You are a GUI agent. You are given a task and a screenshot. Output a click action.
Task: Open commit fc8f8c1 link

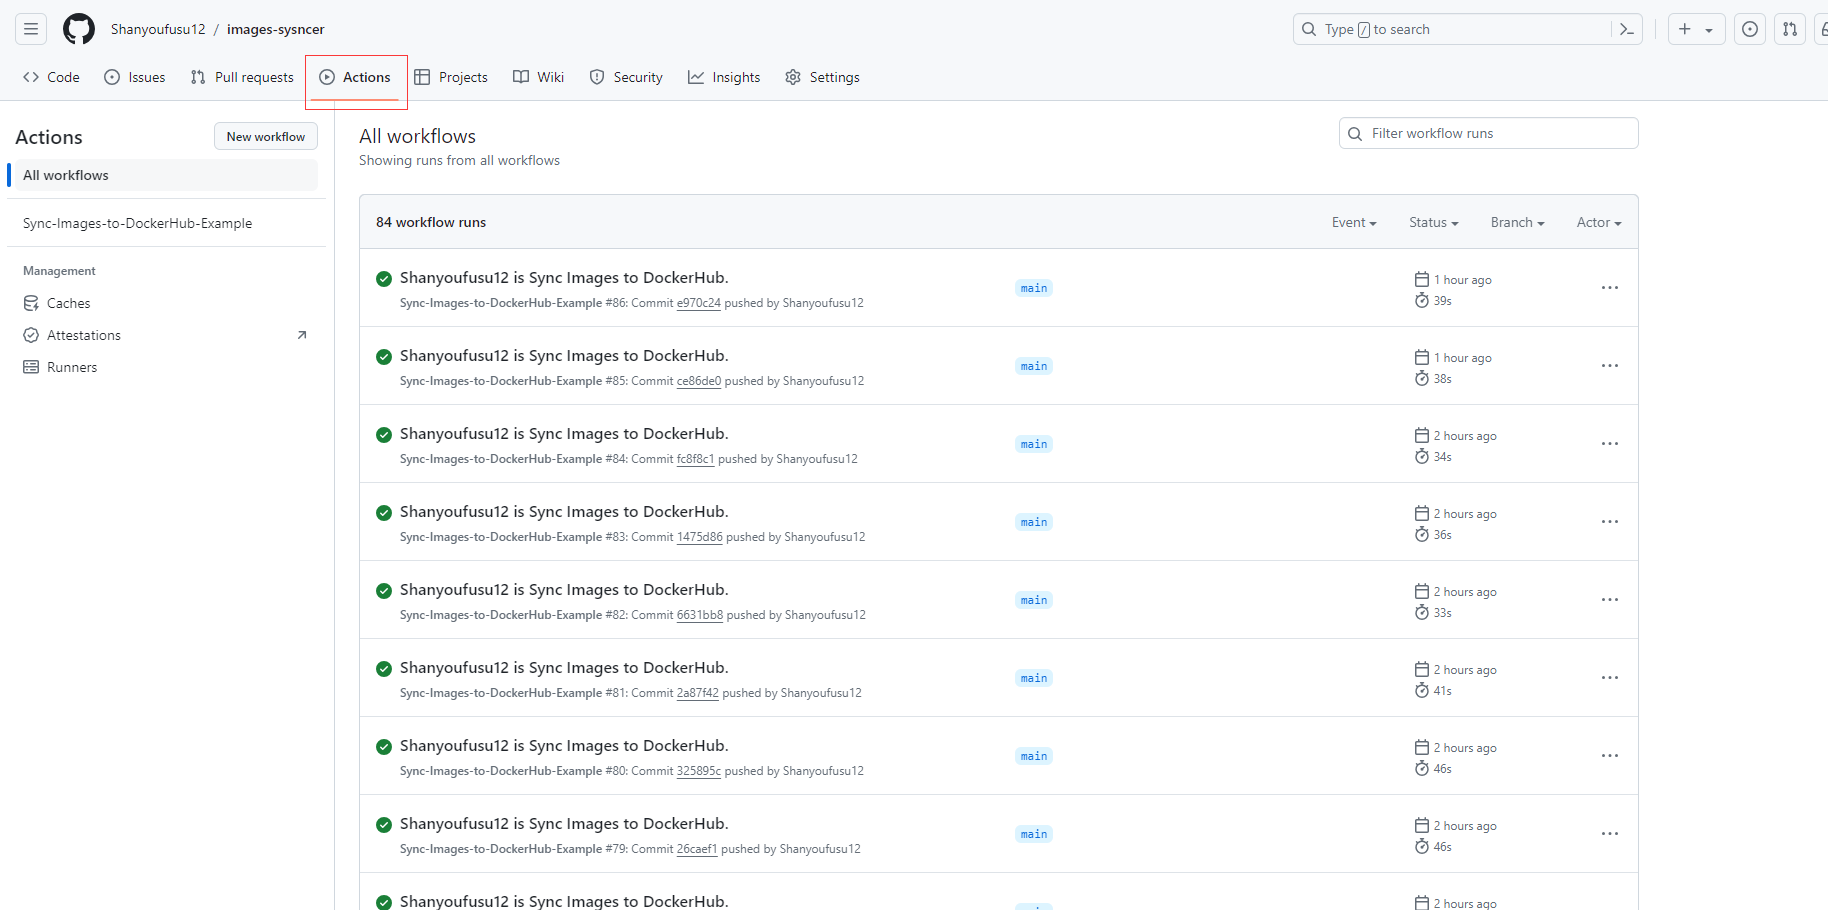(696, 459)
